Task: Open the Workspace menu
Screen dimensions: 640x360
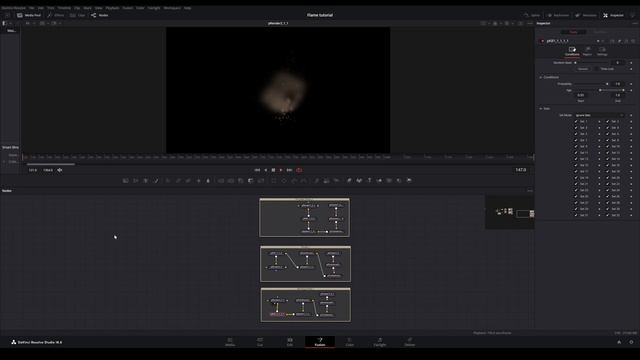Action: (172, 8)
